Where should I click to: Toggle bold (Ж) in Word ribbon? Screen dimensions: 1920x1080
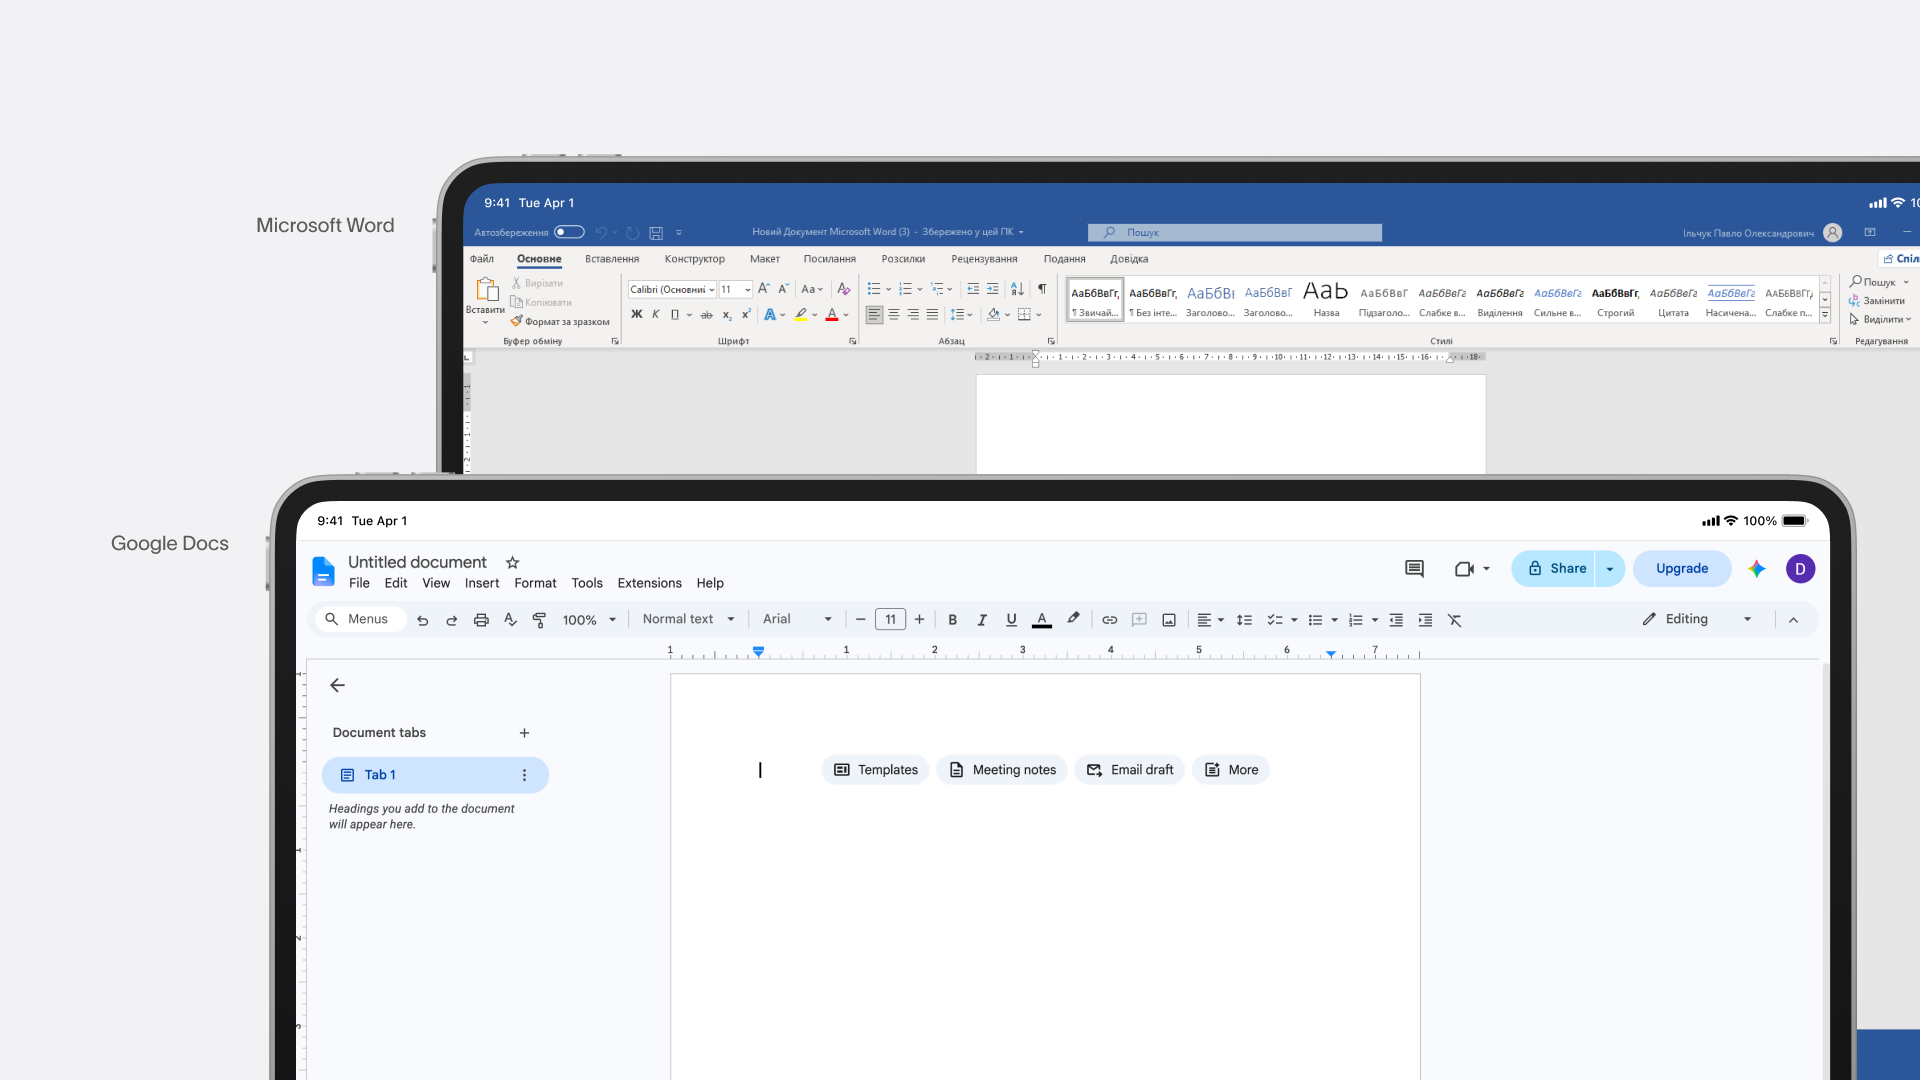[636, 315]
